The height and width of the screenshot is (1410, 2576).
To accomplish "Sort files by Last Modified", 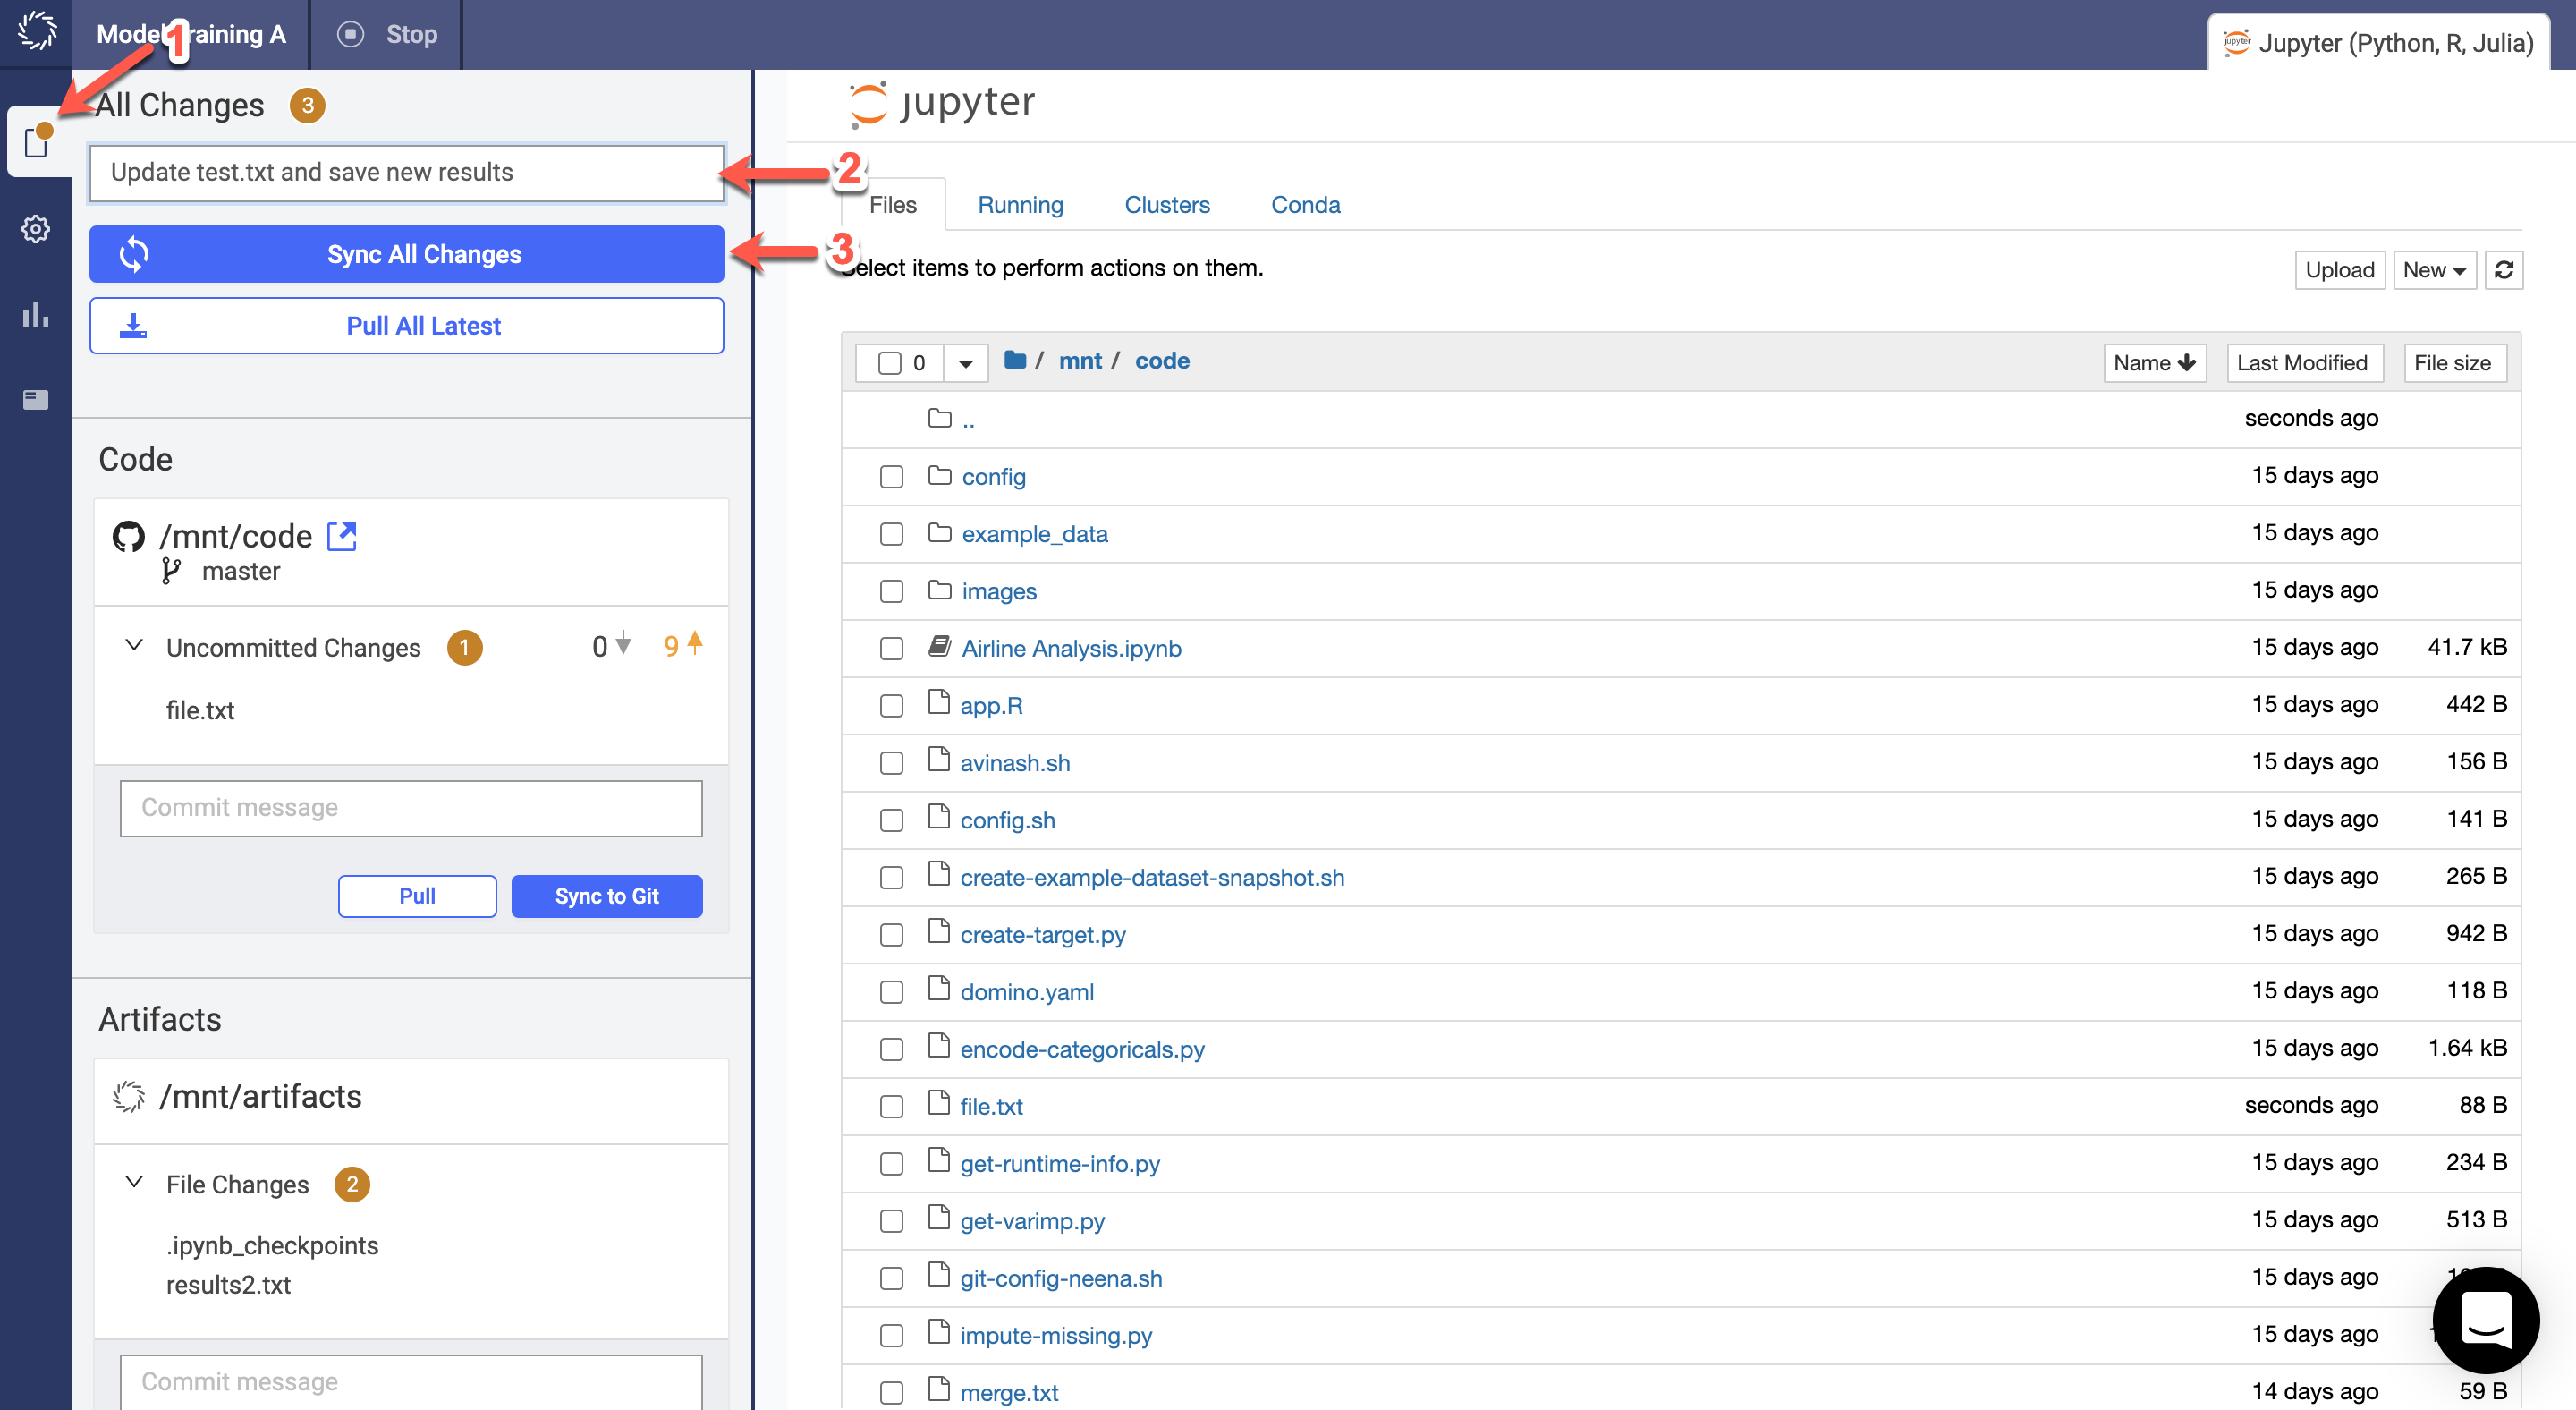I will [2304, 363].
